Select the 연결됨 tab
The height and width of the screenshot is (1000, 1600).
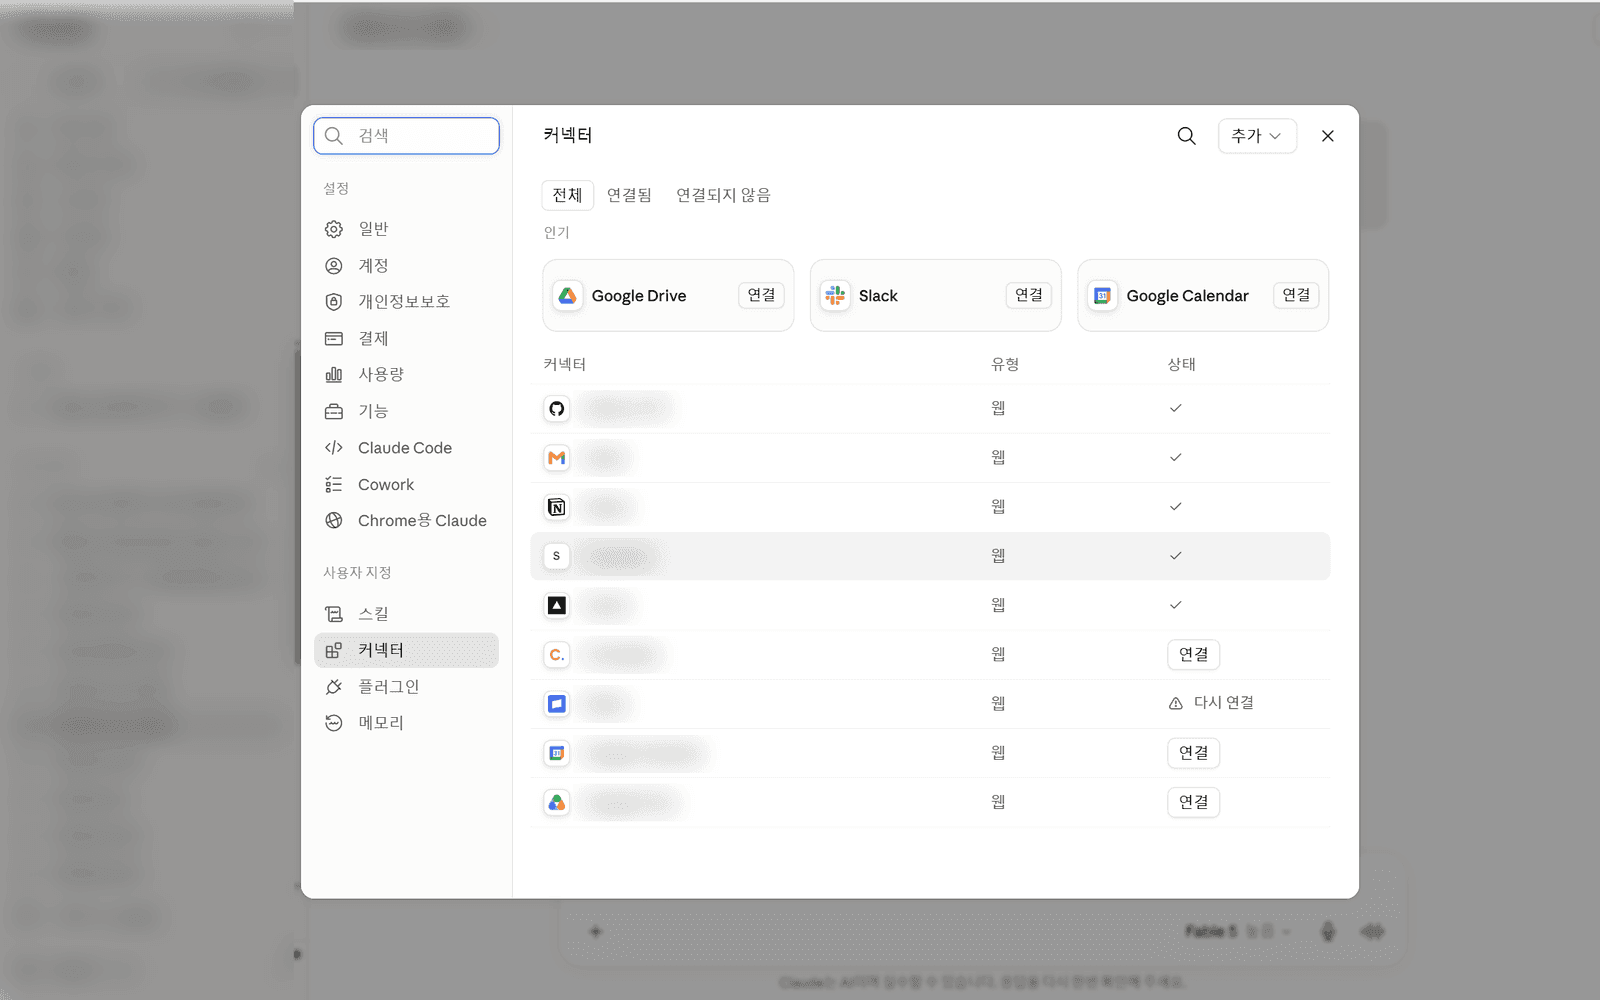click(x=629, y=195)
